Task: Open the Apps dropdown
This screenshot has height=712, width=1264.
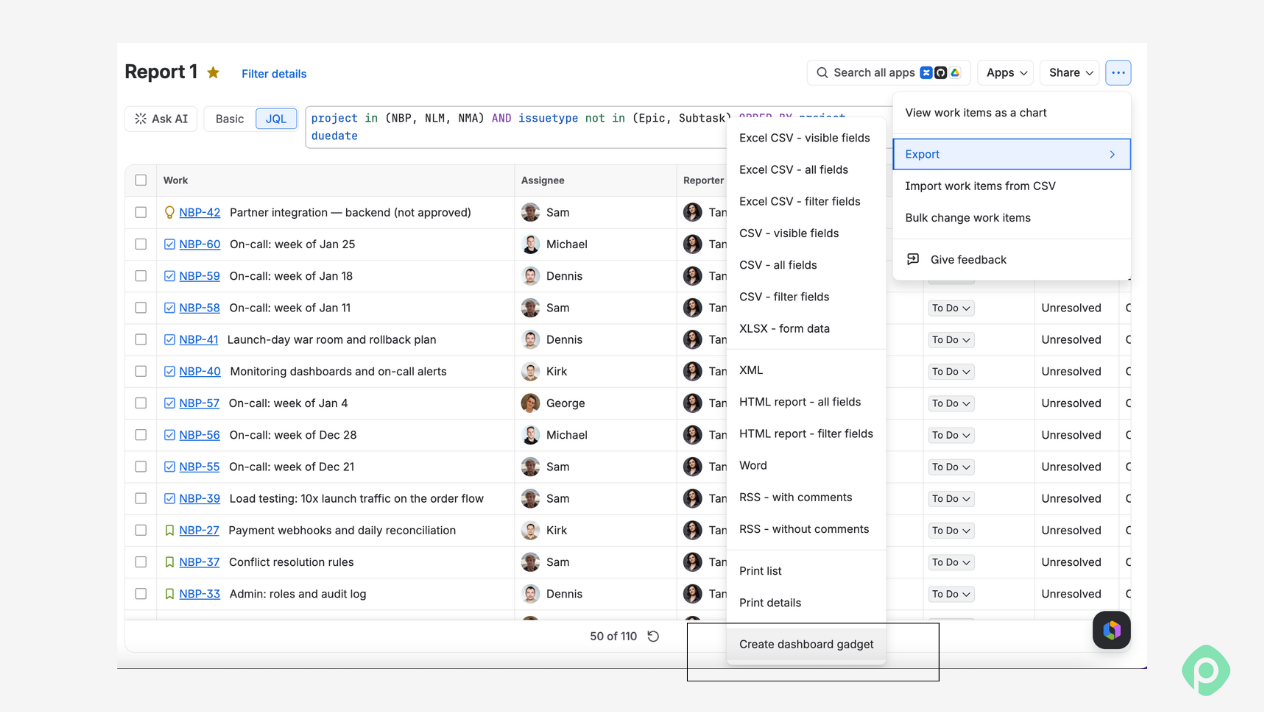Action: (x=1005, y=72)
